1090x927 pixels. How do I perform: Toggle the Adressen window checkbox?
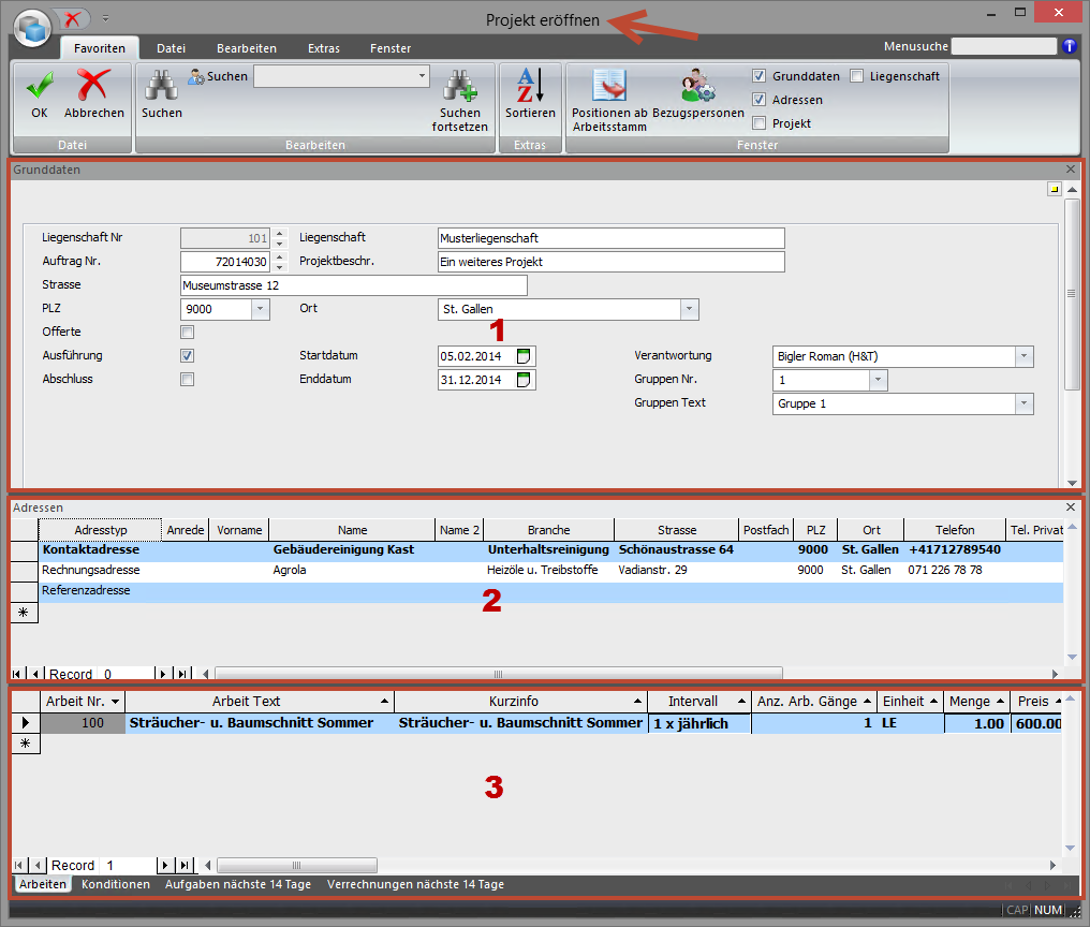pyautogui.click(x=759, y=99)
